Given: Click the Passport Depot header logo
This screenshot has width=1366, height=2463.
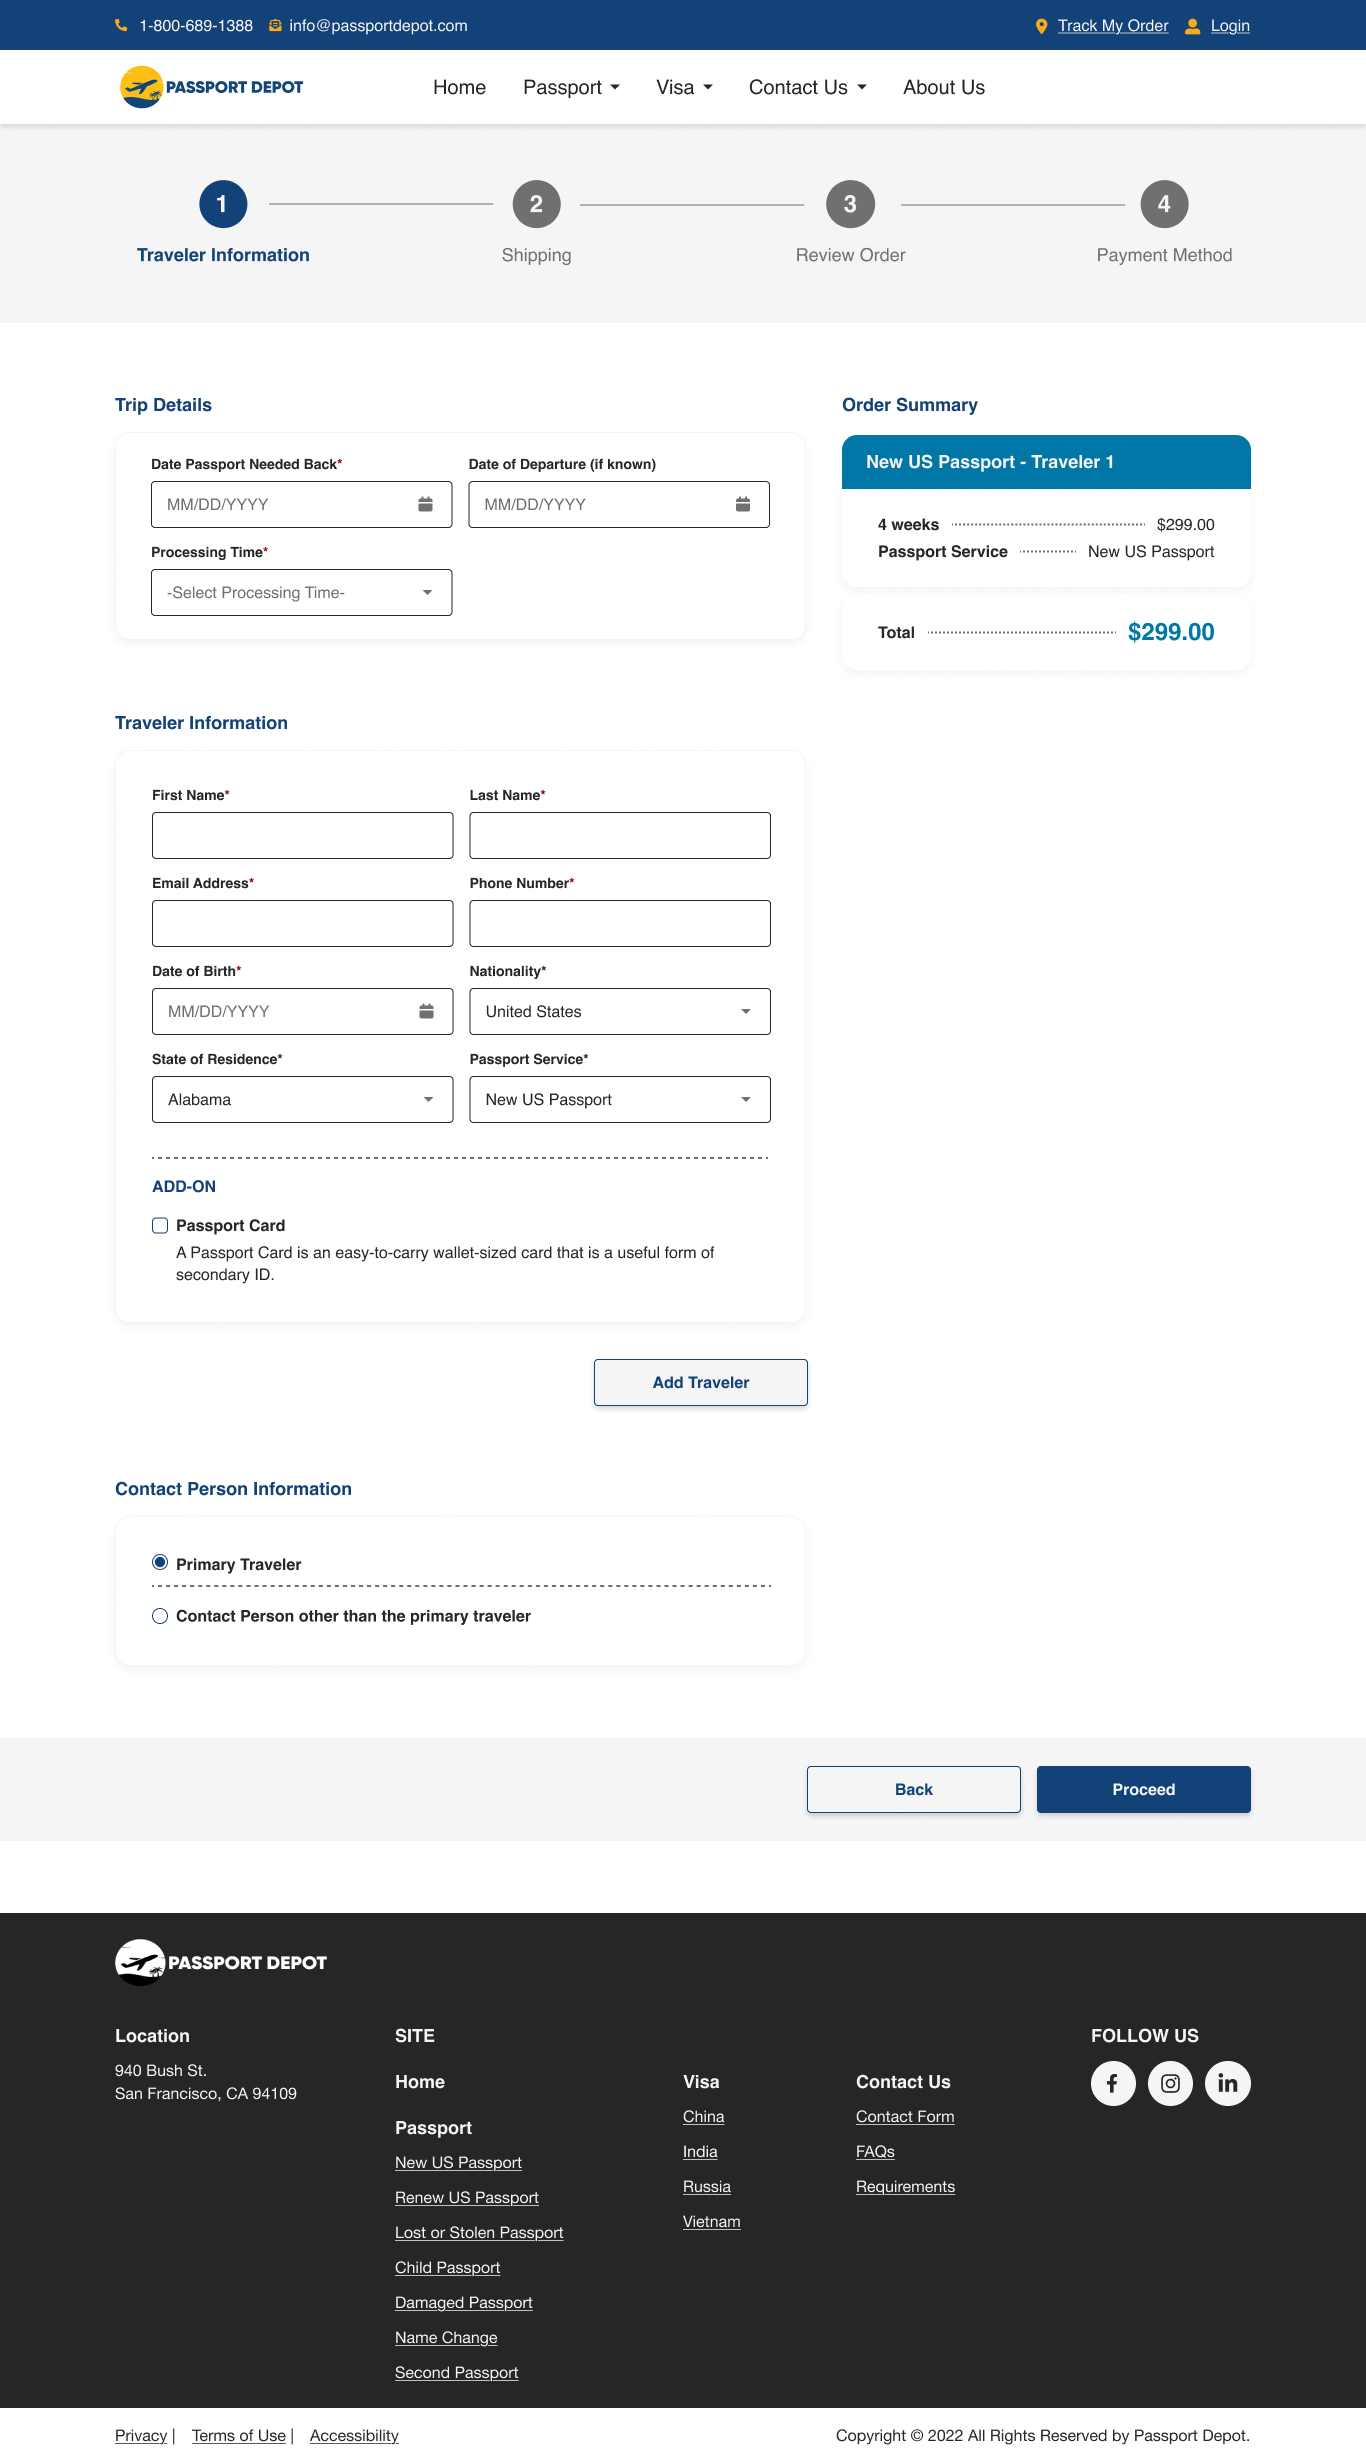Looking at the screenshot, I should point(212,87).
